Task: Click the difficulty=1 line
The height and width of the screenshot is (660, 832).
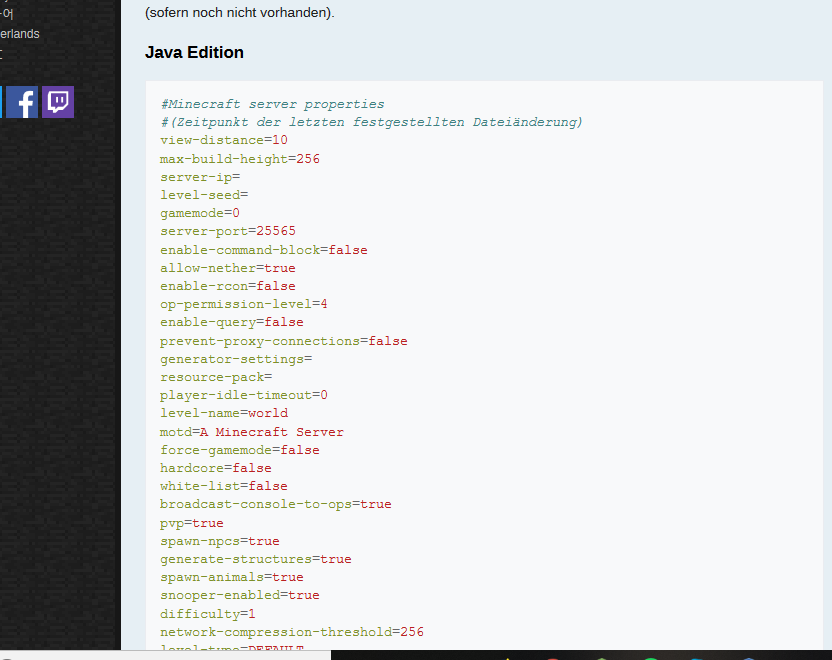Action: (208, 615)
